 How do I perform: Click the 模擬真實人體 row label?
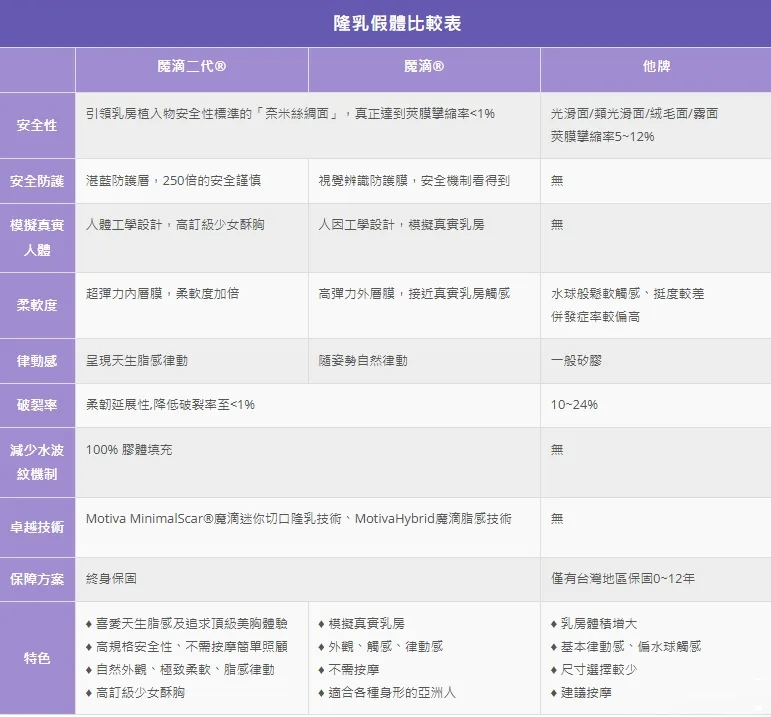tap(37, 238)
